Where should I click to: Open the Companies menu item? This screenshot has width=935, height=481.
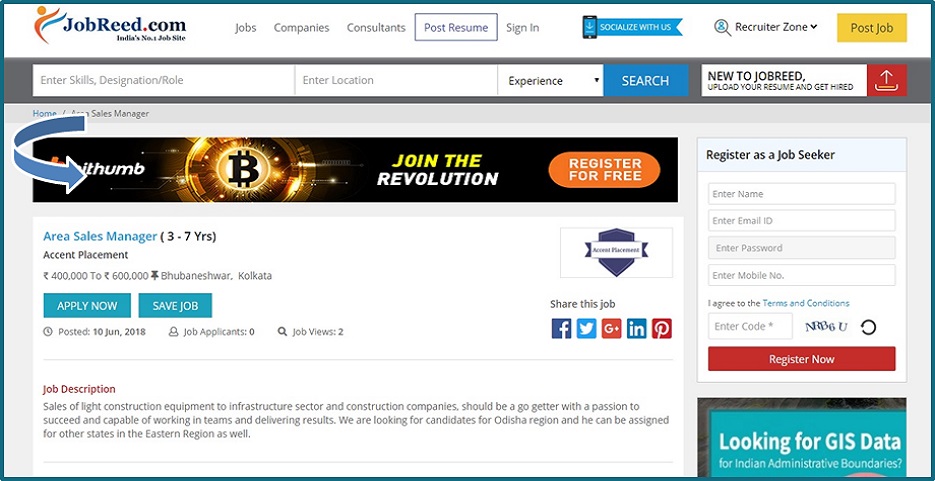pyautogui.click(x=301, y=27)
